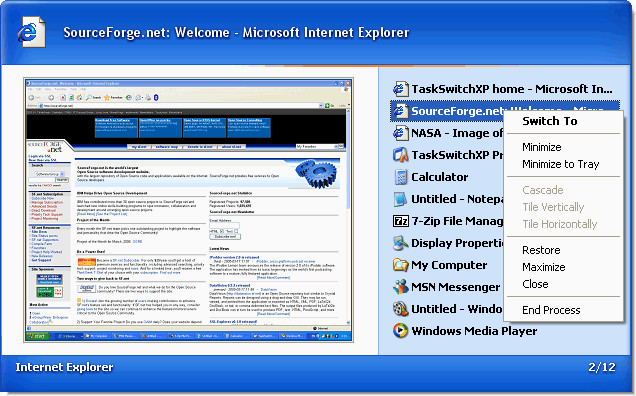Click the Untitled - Notepad icon
This screenshot has width=636, height=396.
coord(400,199)
